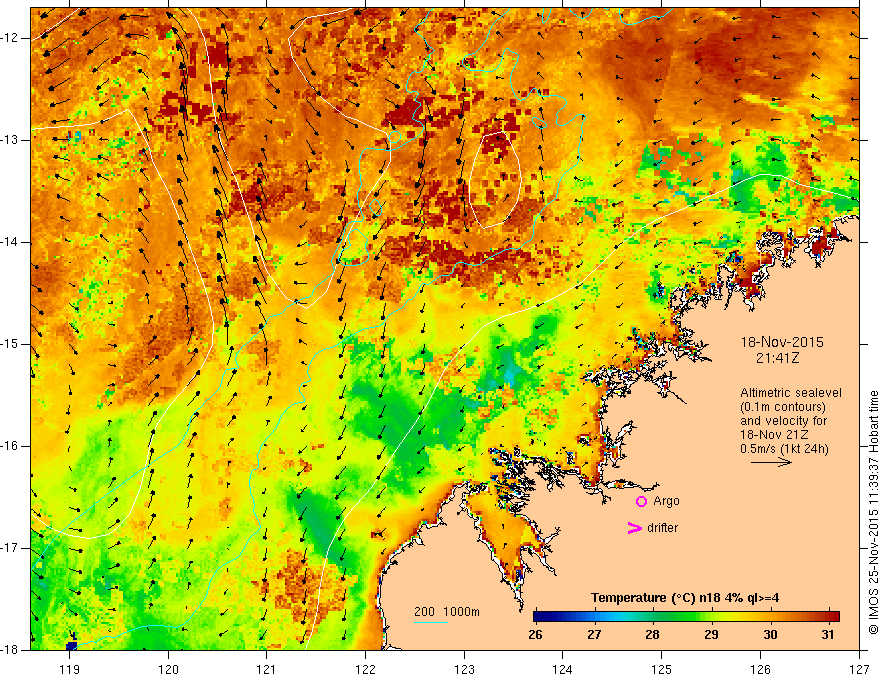Image resolution: width=880 pixels, height=680 pixels.
Task: Click the magenta Argo circle legend symbol
Action: pyautogui.click(x=641, y=502)
